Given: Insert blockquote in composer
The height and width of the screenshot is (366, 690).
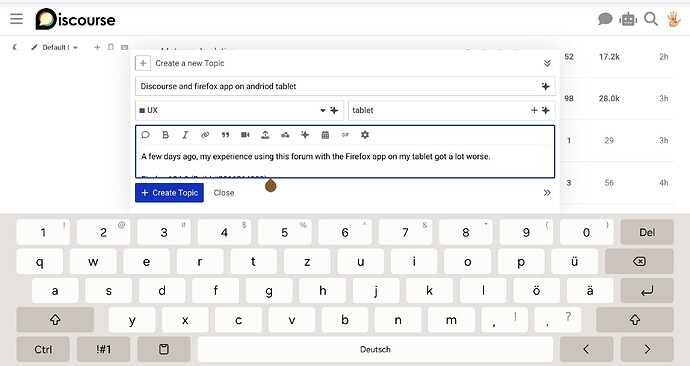Looking at the screenshot, I should pyautogui.click(x=225, y=135).
